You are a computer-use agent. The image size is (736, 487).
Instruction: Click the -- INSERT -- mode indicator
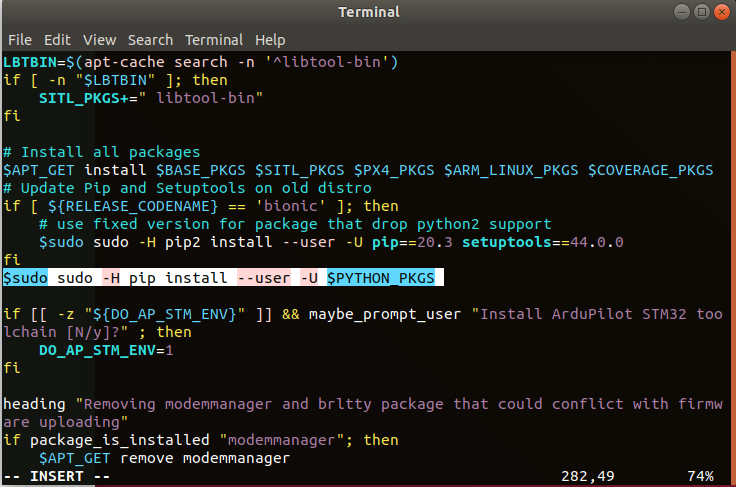tap(57, 476)
